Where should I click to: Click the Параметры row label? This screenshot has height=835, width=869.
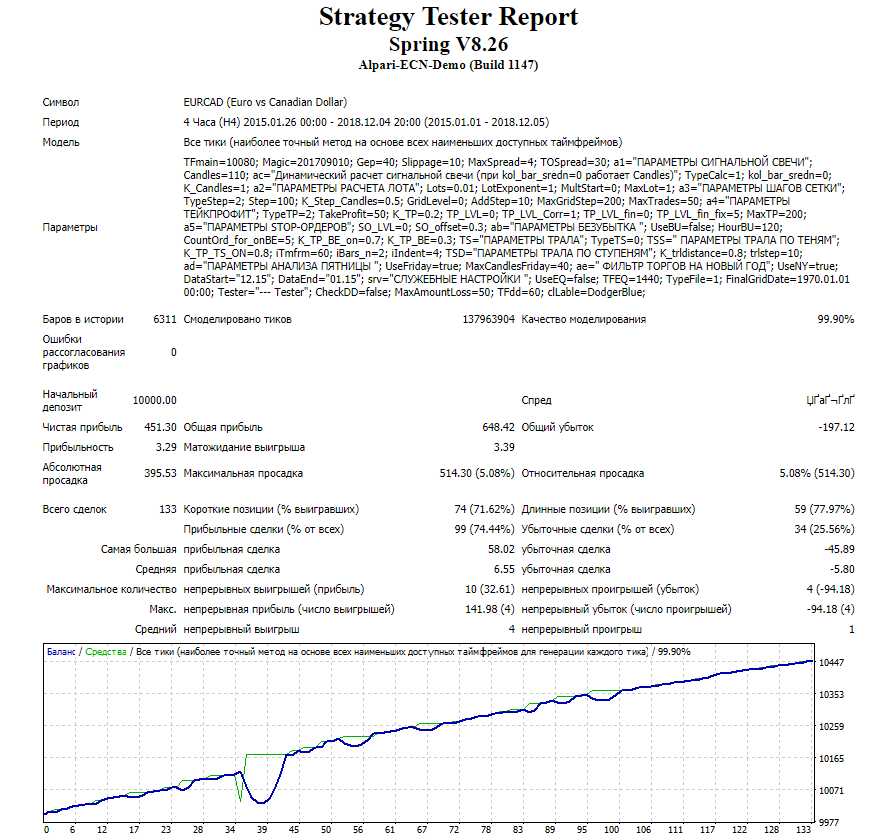pos(70,227)
